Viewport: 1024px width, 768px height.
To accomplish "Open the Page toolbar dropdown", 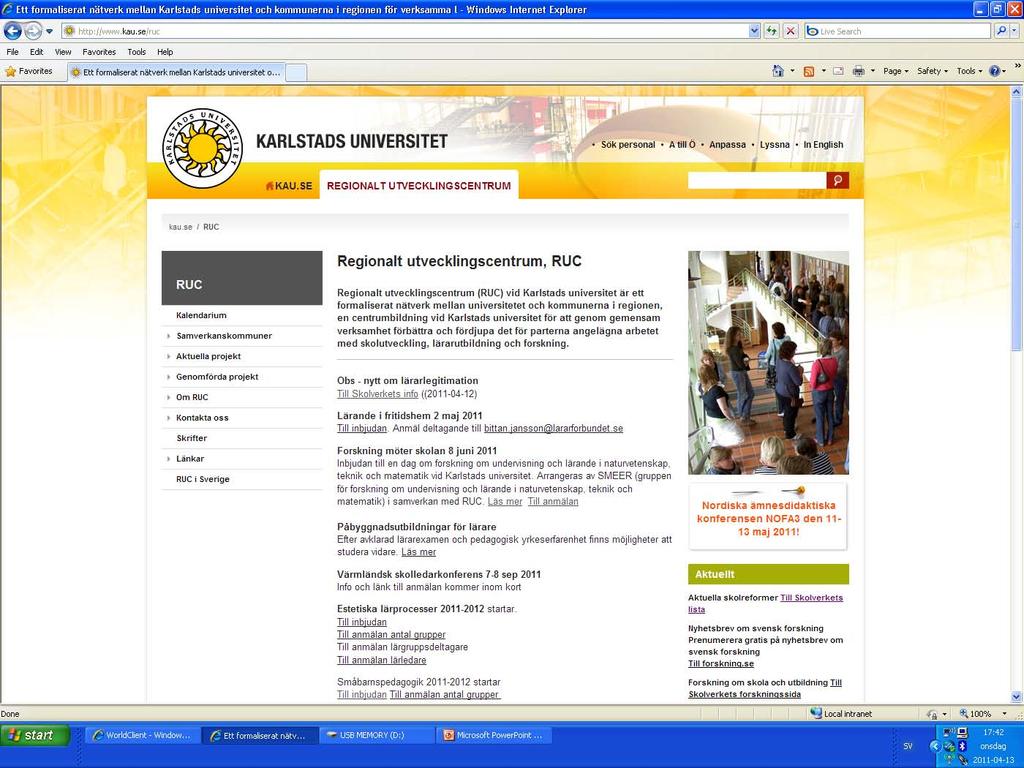I will pyautogui.click(x=895, y=71).
